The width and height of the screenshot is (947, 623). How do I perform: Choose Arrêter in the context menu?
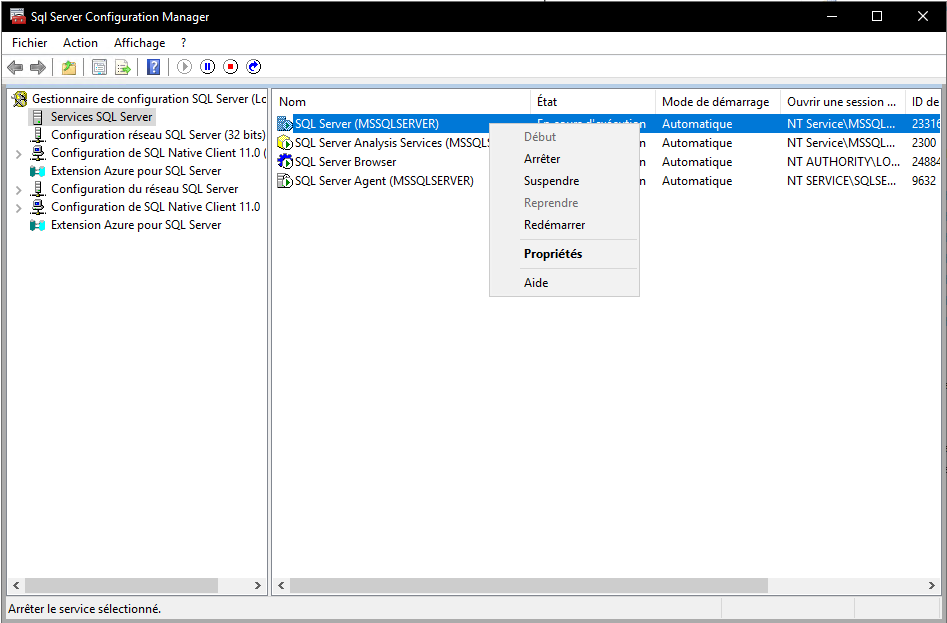click(564, 159)
